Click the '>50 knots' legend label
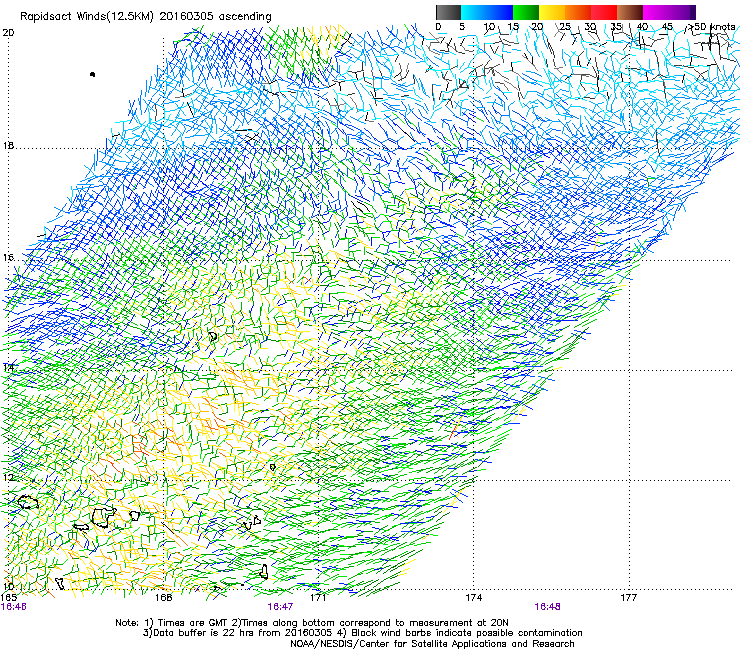740x650 pixels. tap(711, 27)
